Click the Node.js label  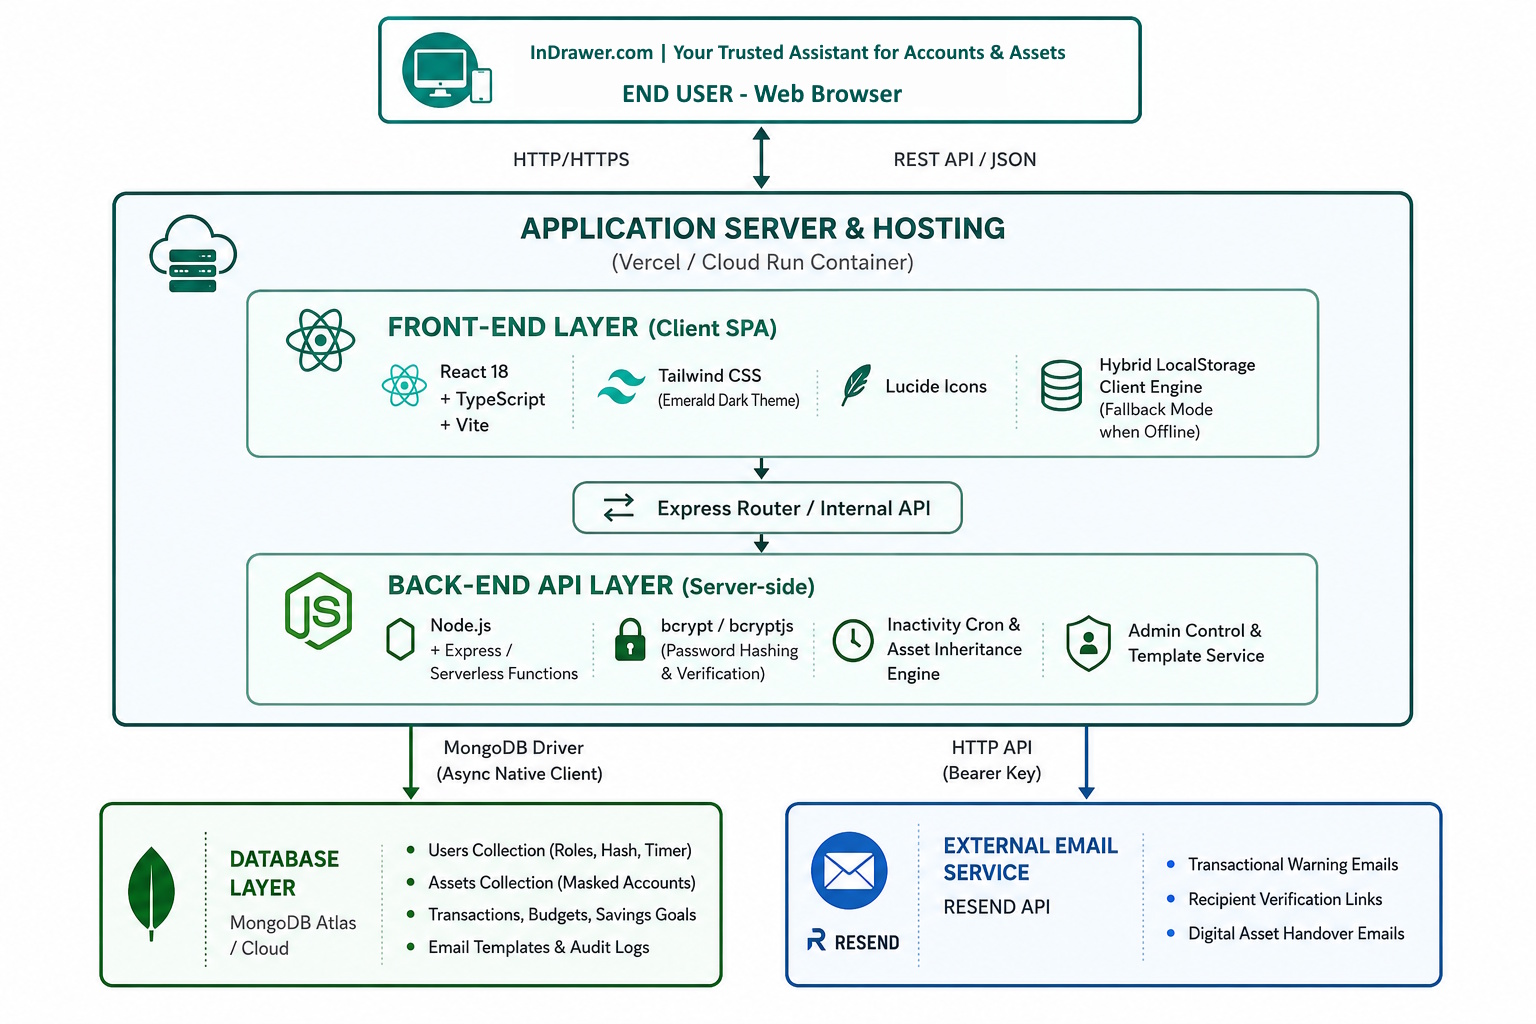461,626
